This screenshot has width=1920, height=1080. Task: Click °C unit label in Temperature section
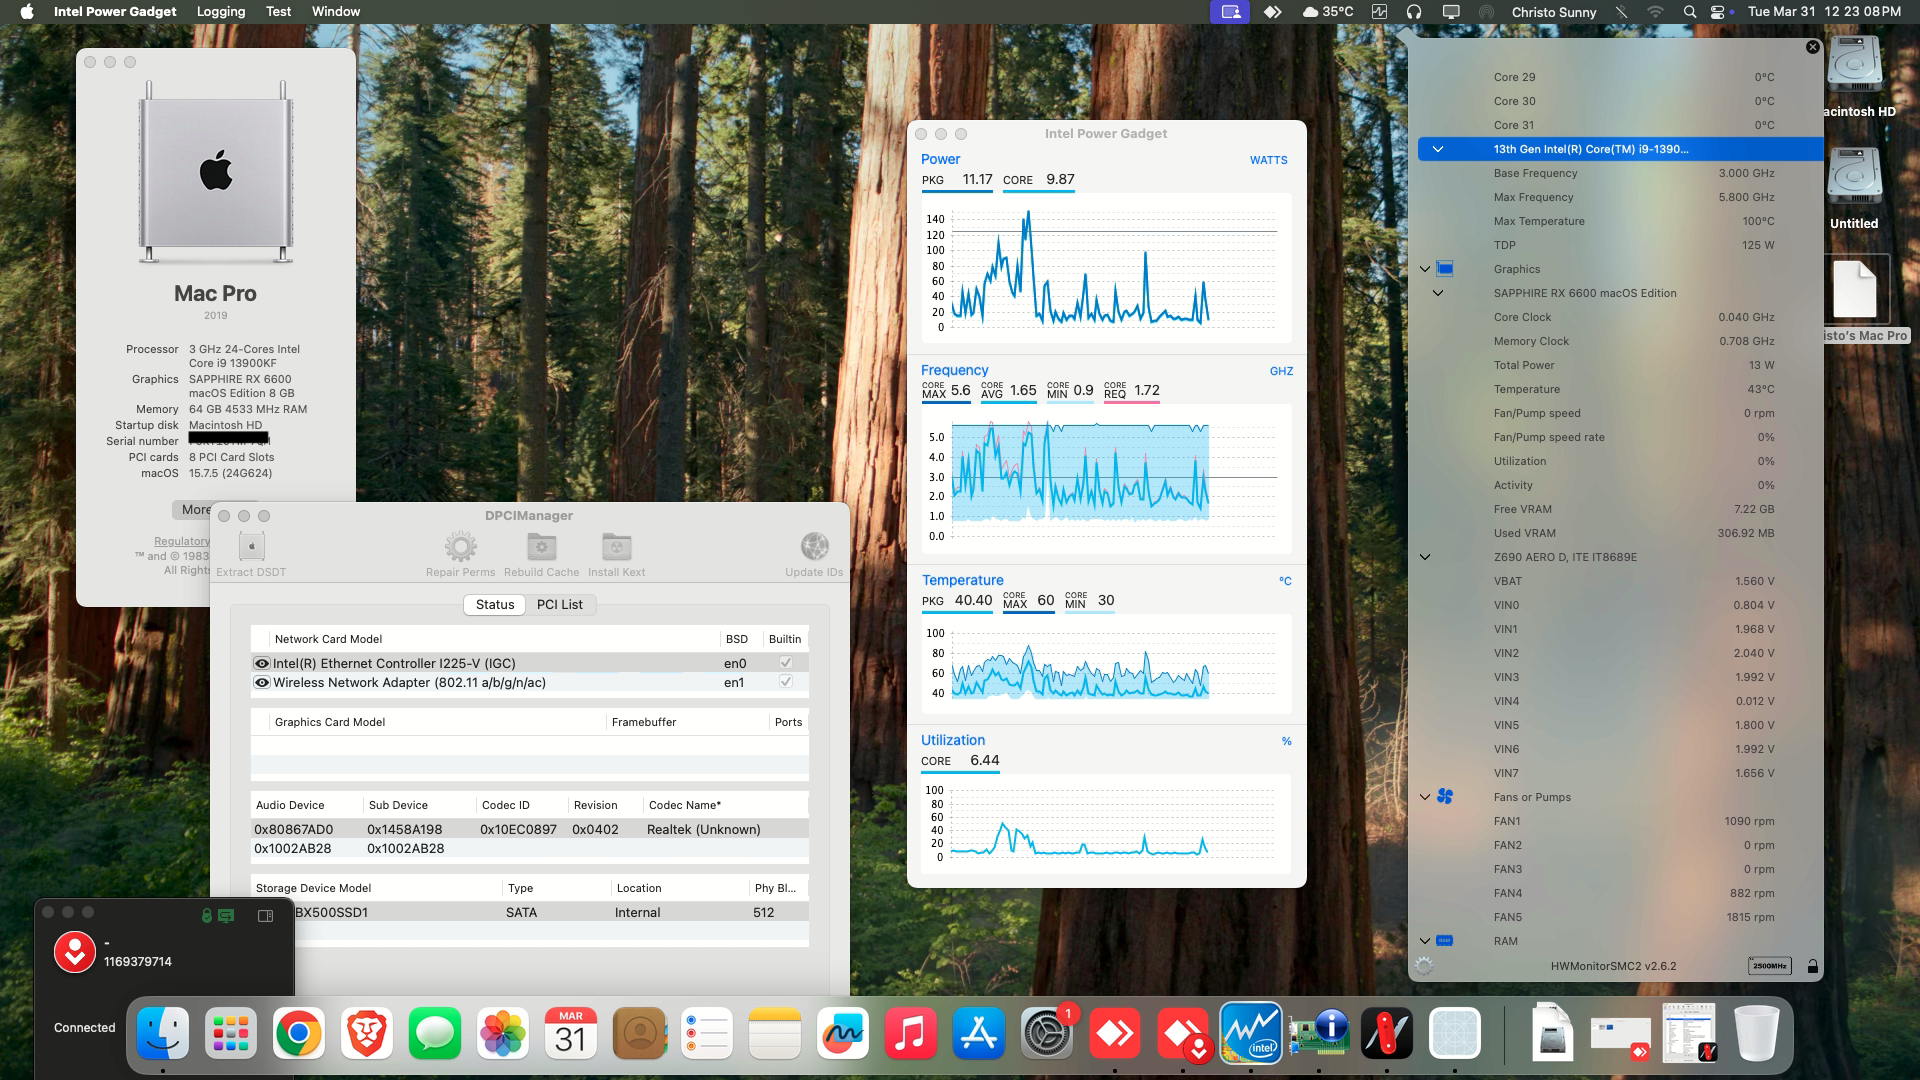pyautogui.click(x=1285, y=581)
